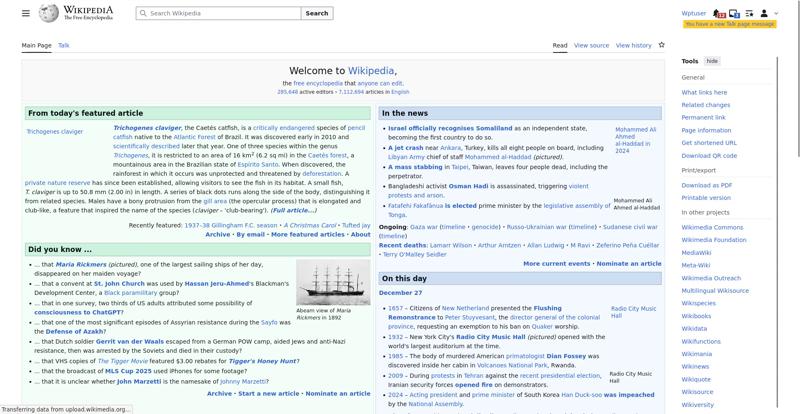This screenshot has width=800, height=414.
Task: Open the View history tab
Action: coord(633,45)
